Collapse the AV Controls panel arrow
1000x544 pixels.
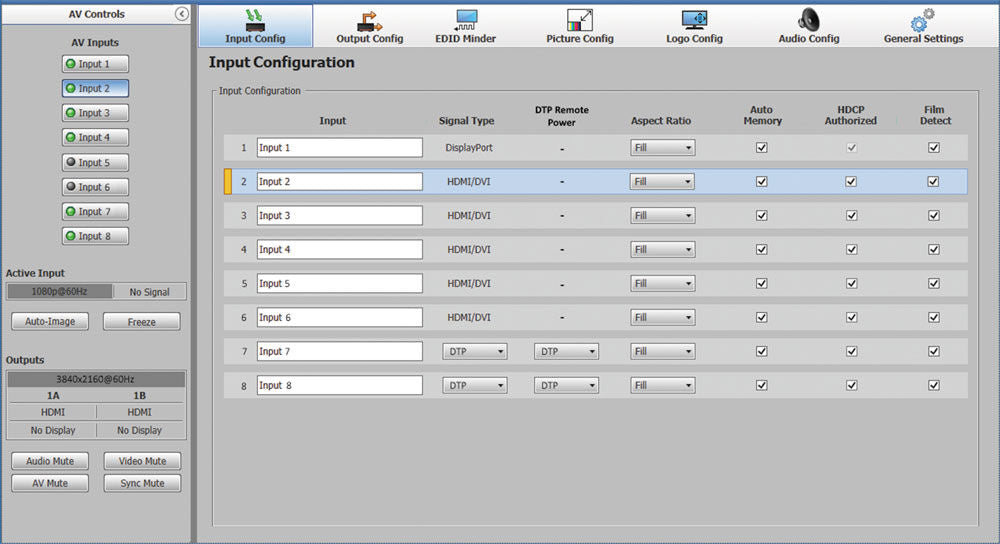[181, 14]
